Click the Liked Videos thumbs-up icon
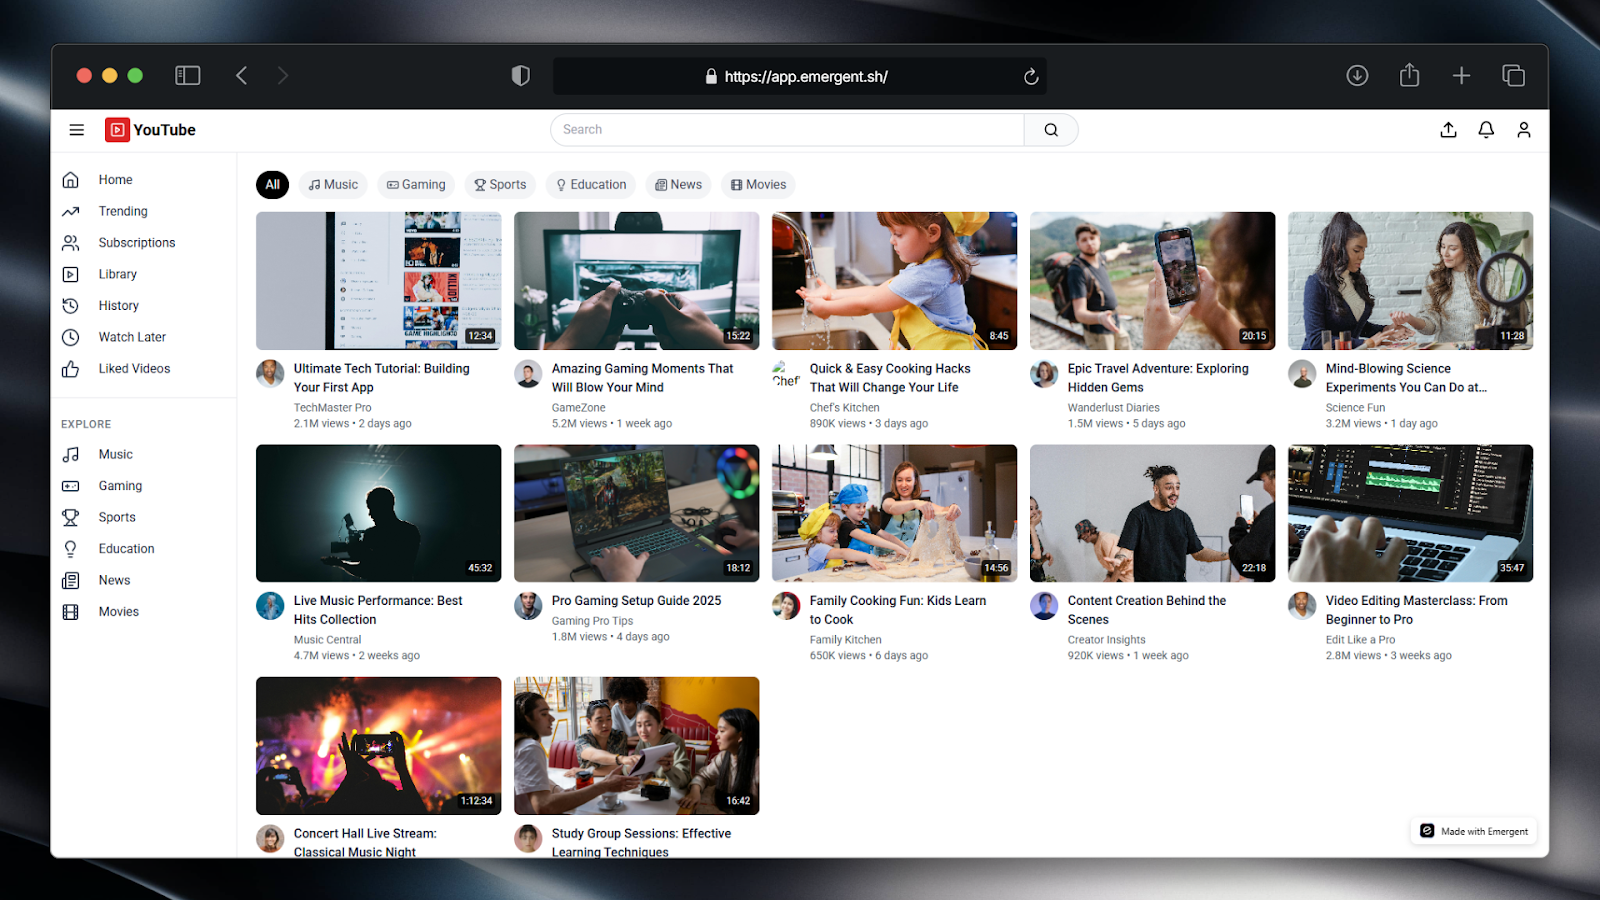The width and height of the screenshot is (1600, 900). pyautogui.click(x=71, y=369)
